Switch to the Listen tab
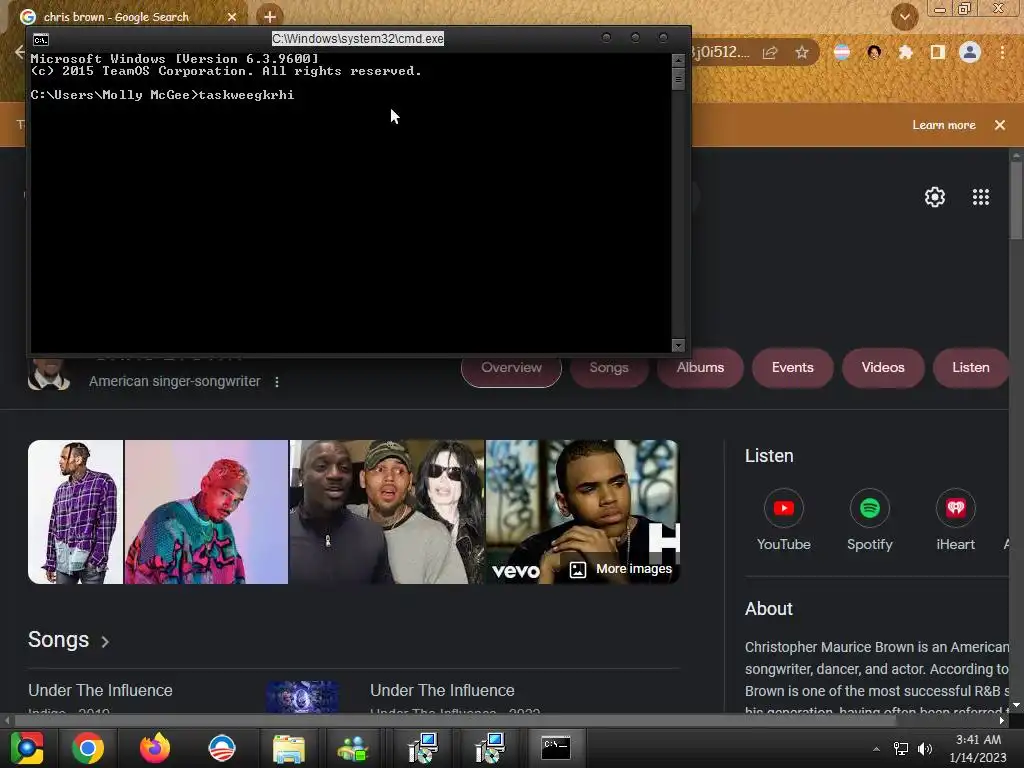The height and width of the screenshot is (768, 1024). coord(970,368)
